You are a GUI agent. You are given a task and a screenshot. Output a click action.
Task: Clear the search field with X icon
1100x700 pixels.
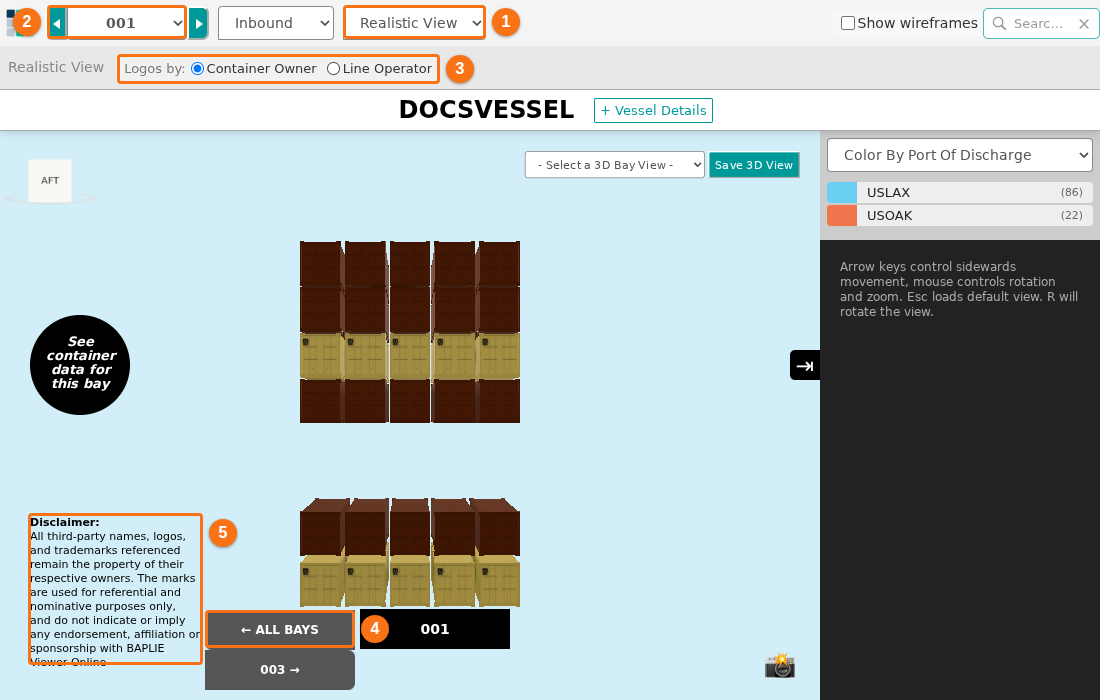coord(1084,24)
